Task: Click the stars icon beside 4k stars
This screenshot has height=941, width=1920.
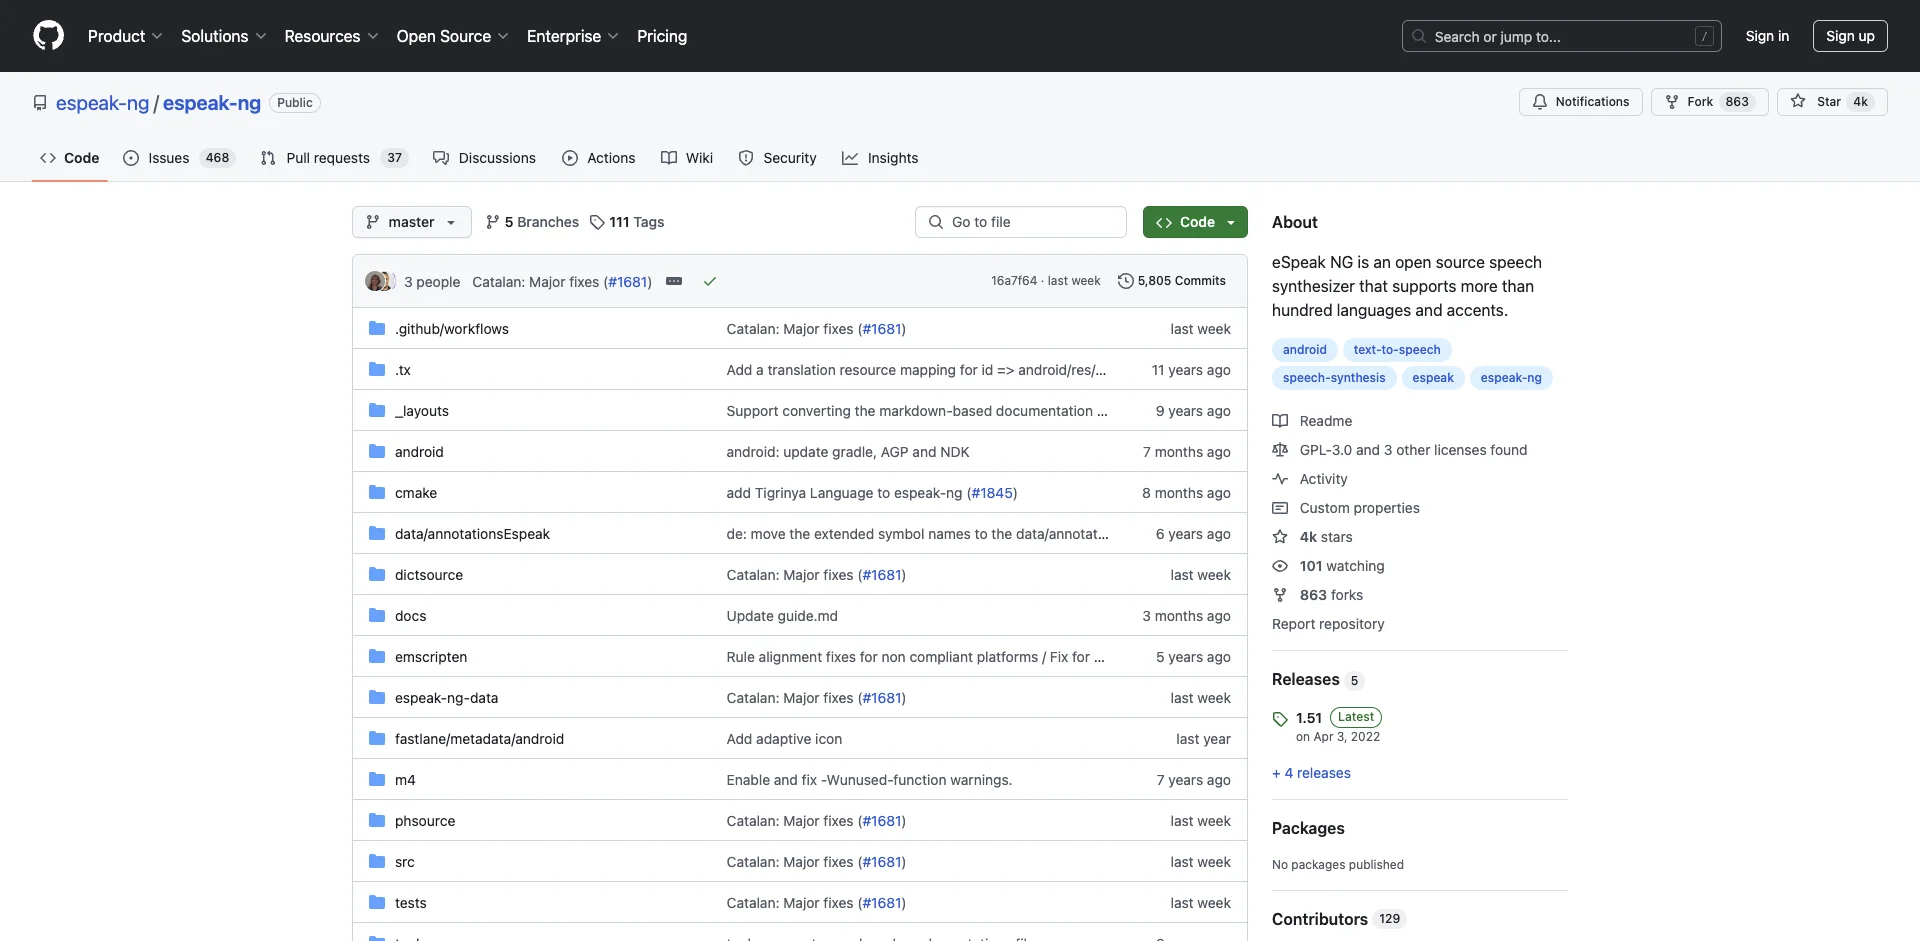Action: coord(1280,537)
